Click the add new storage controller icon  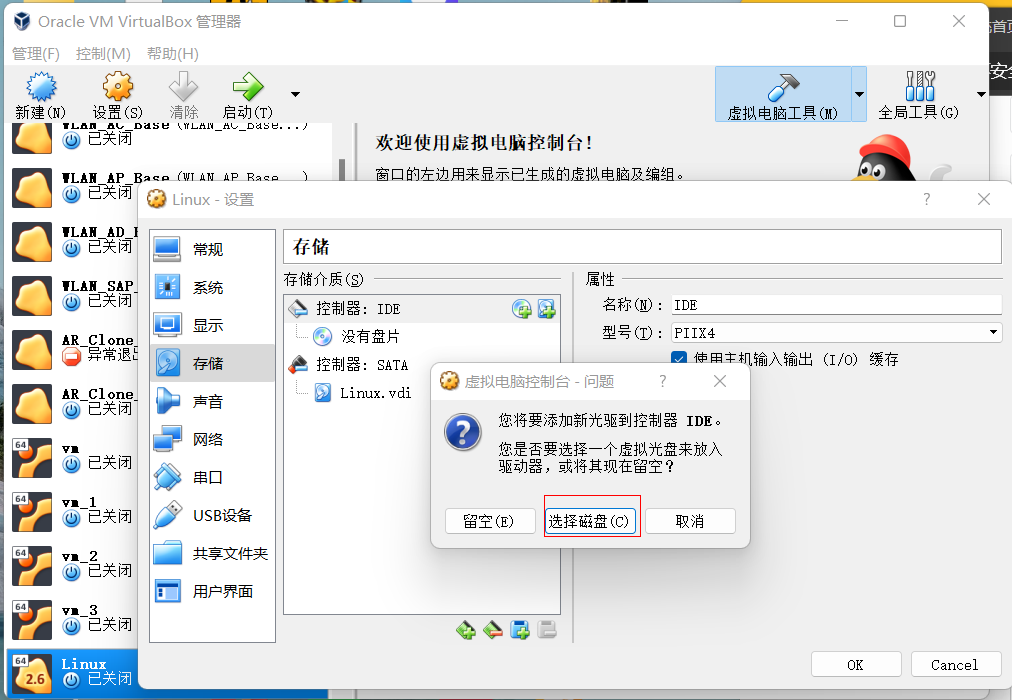click(466, 629)
